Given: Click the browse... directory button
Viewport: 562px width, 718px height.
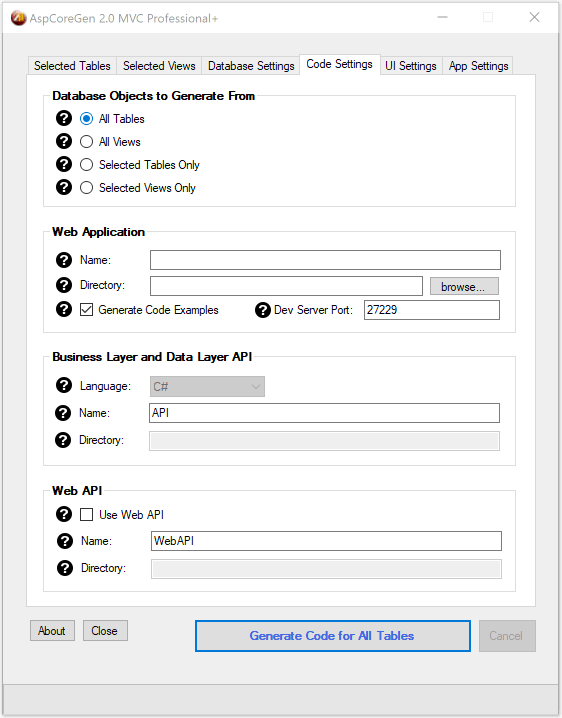Looking at the screenshot, I should pos(464,287).
